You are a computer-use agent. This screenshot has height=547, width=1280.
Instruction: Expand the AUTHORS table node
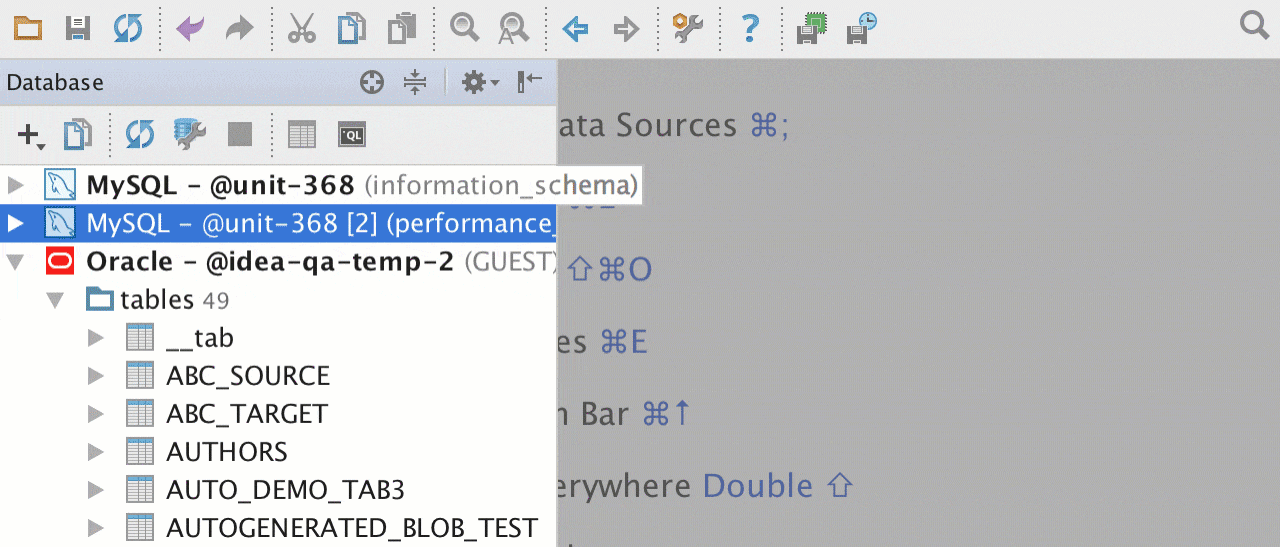pyautogui.click(x=96, y=452)
